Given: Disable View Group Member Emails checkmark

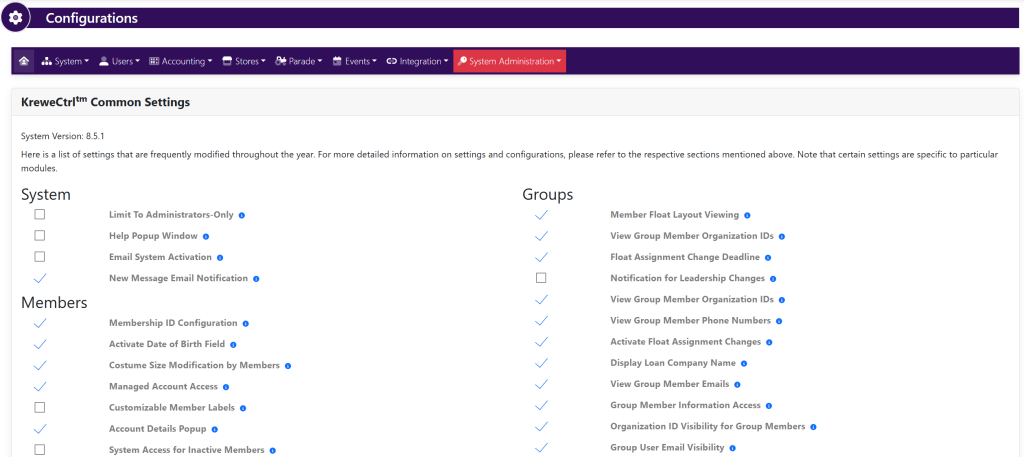Looking at the screenshot, I should (x=541, y=384).
